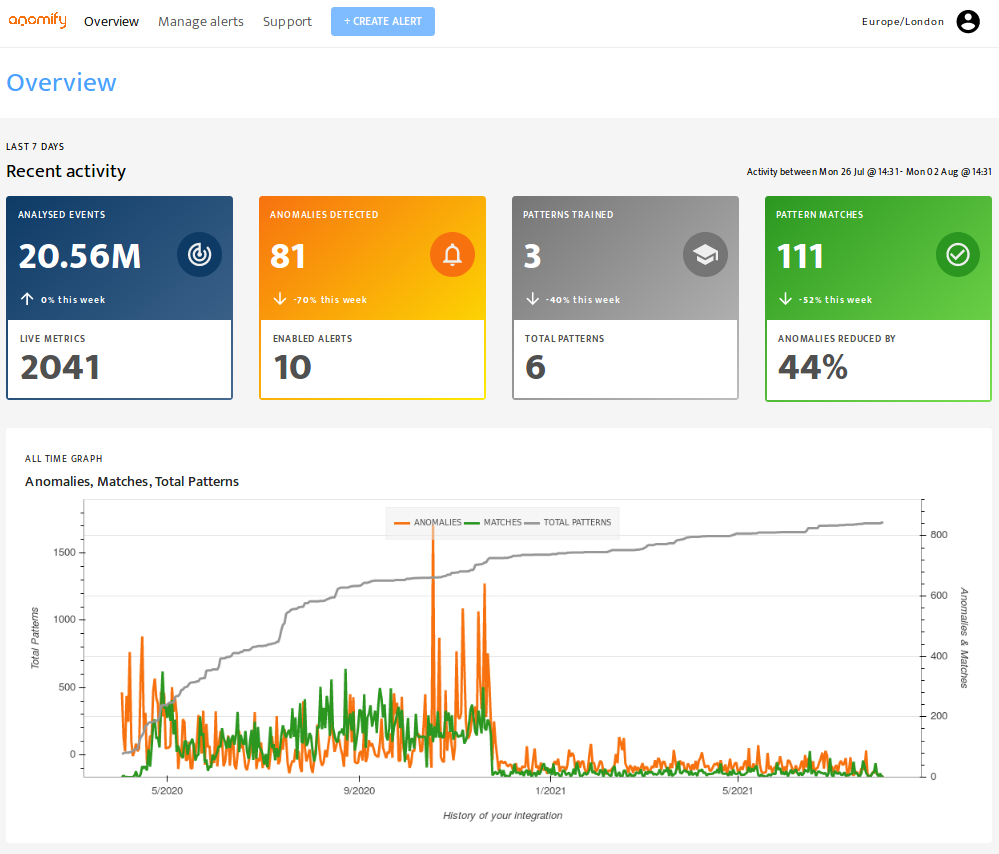Click the 5/2021 x-axis tick label
The image size is (999, 854).
[x=738, y=791]
